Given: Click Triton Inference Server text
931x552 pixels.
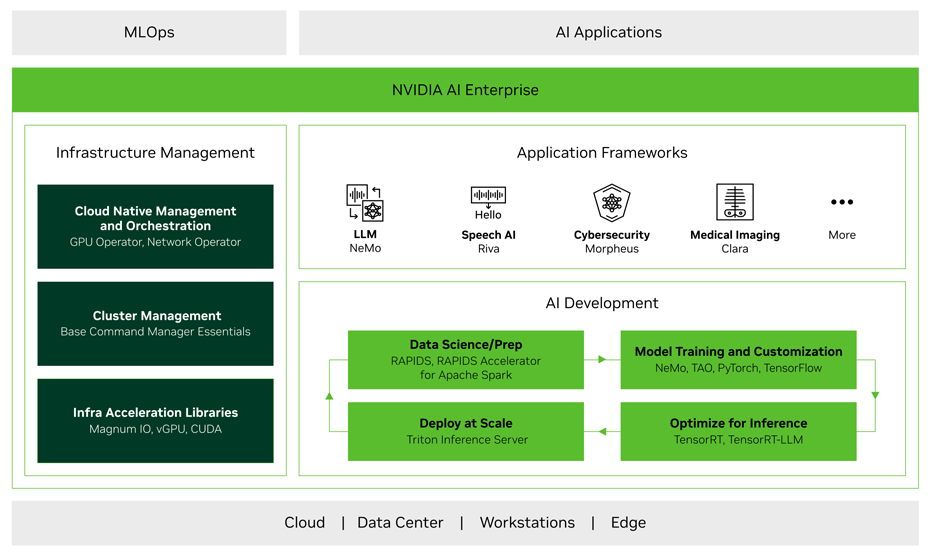Looking at the screenshot, I should point(467,440).
